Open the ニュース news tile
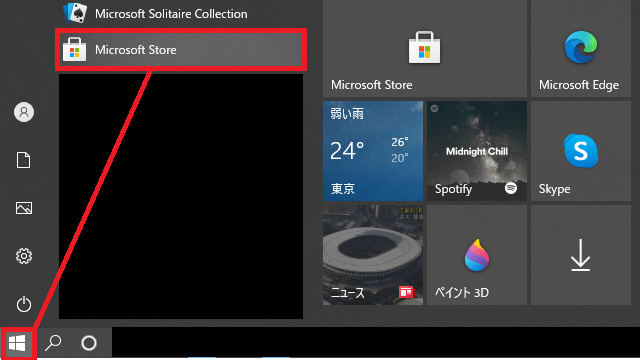This screenshot has width=640, height=360. (x=373, y=255)
